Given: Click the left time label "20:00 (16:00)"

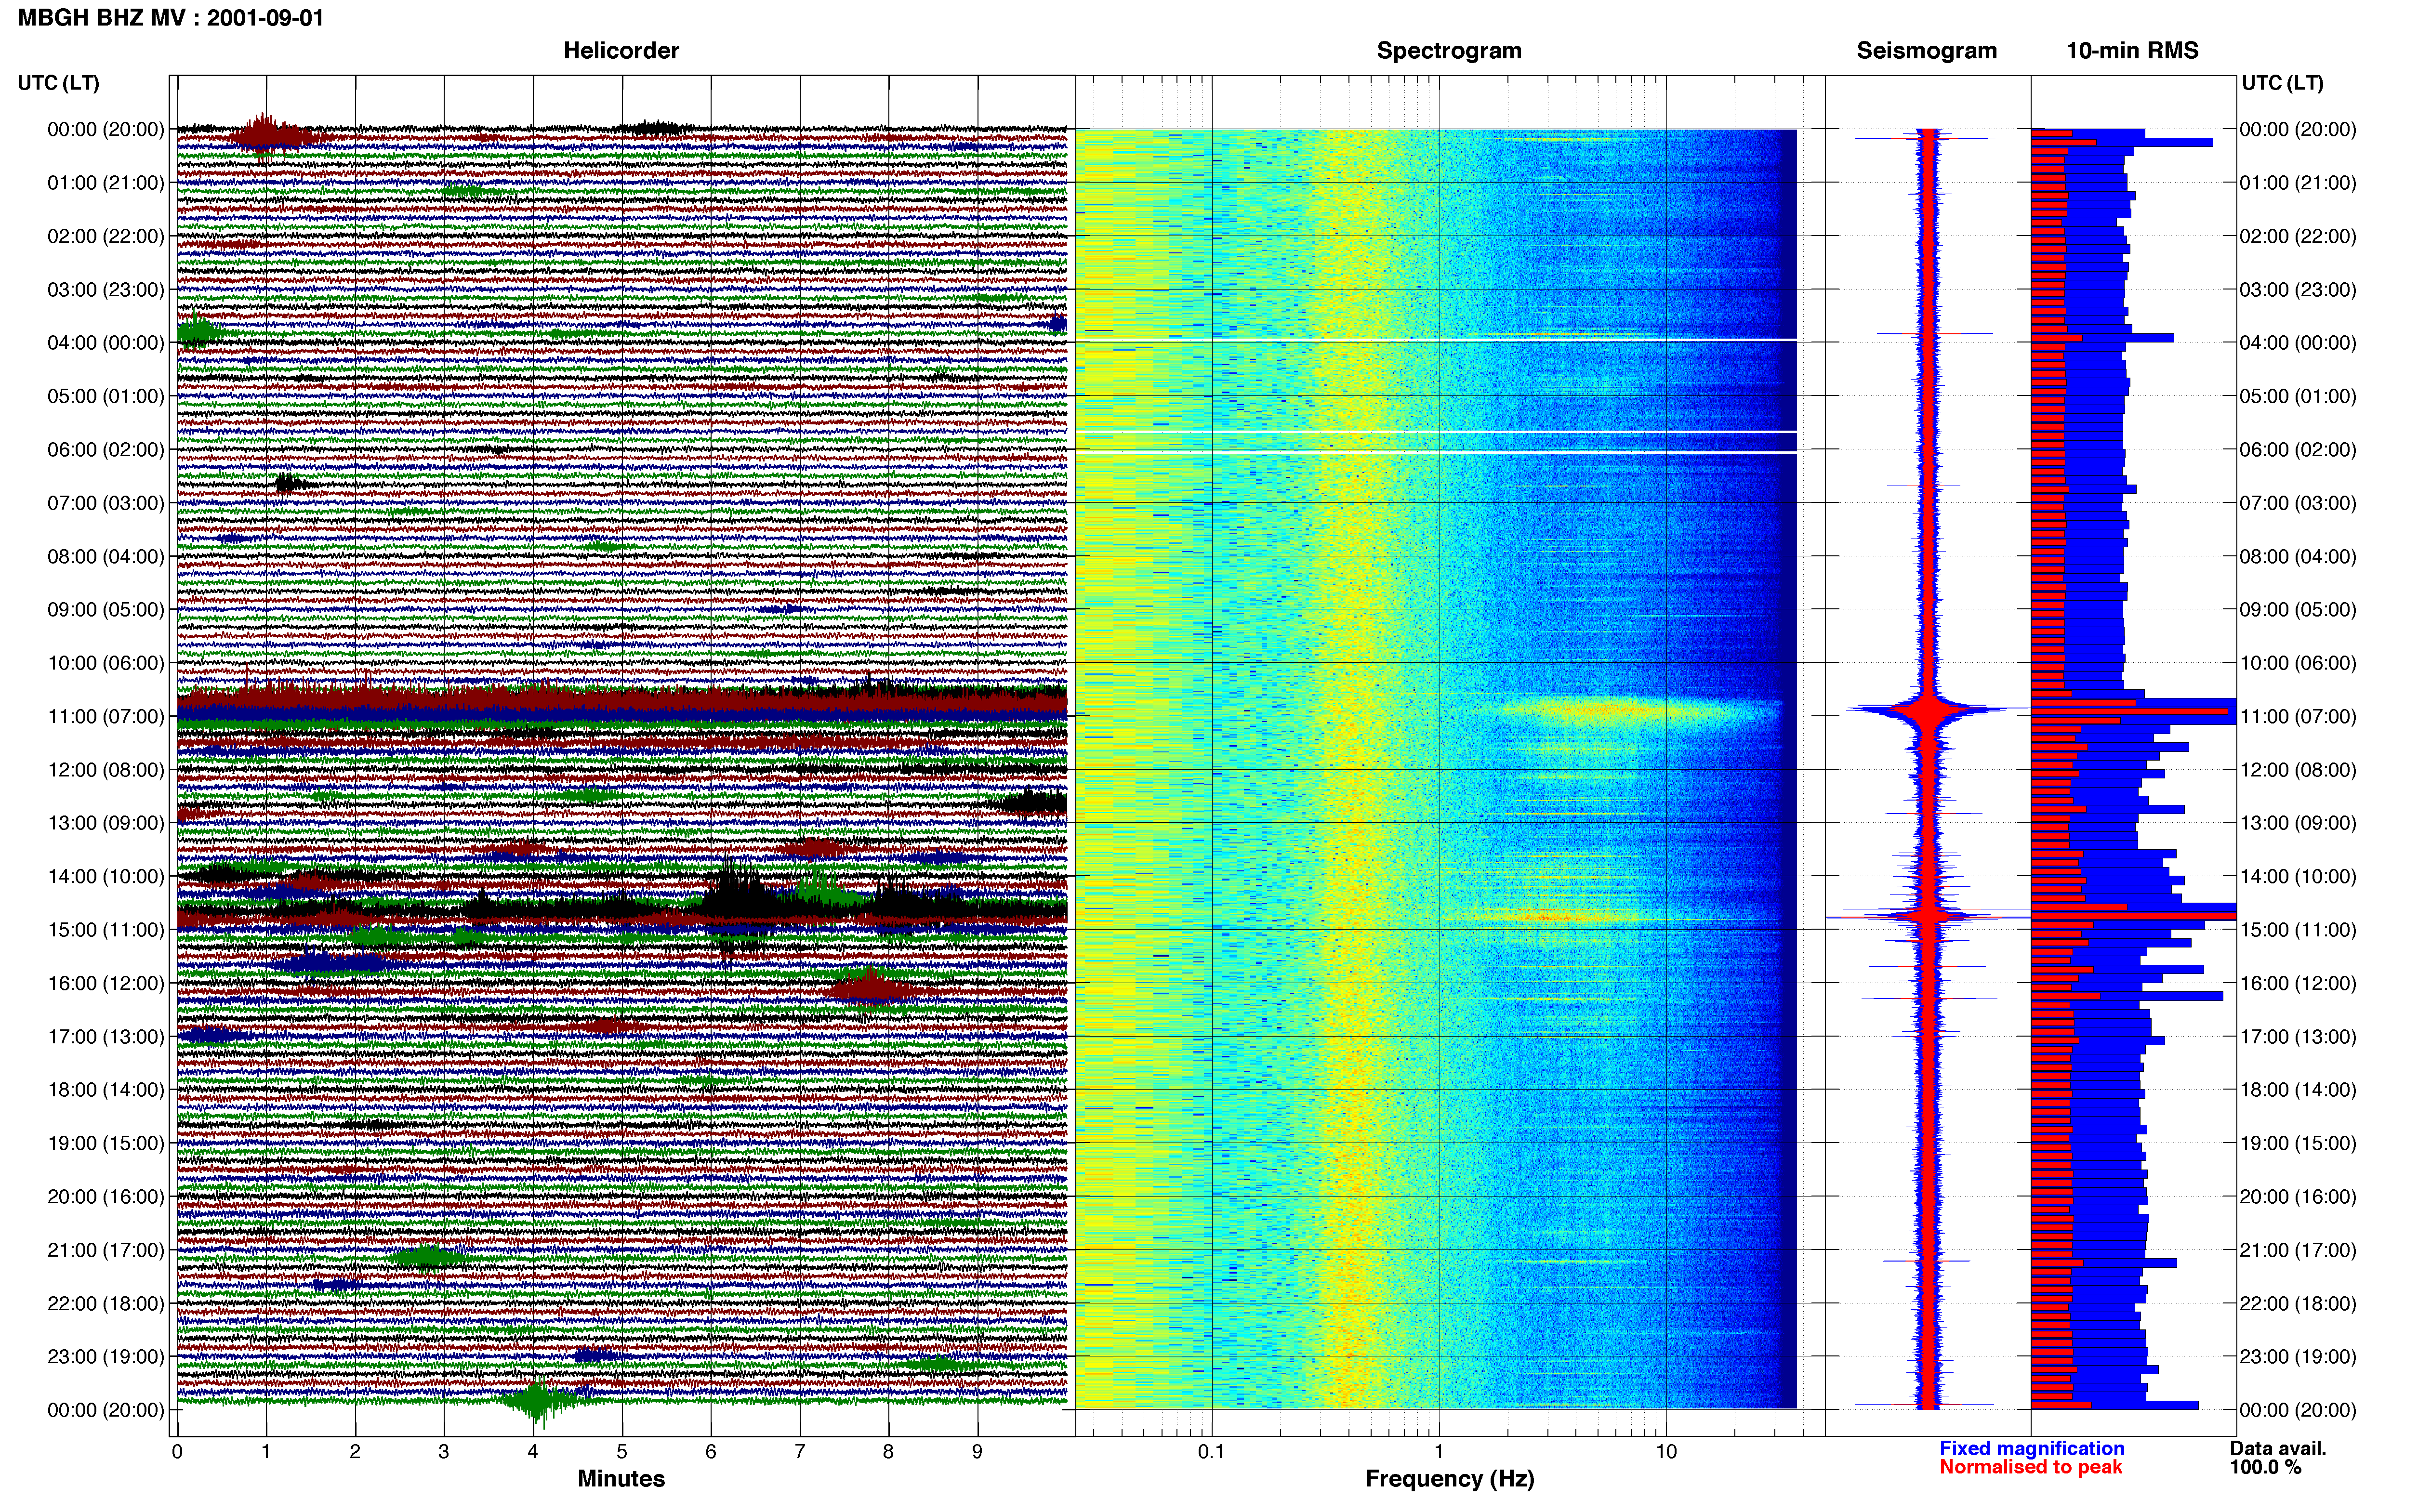Looking at the screenshot, I should [x=106, y=1197].
